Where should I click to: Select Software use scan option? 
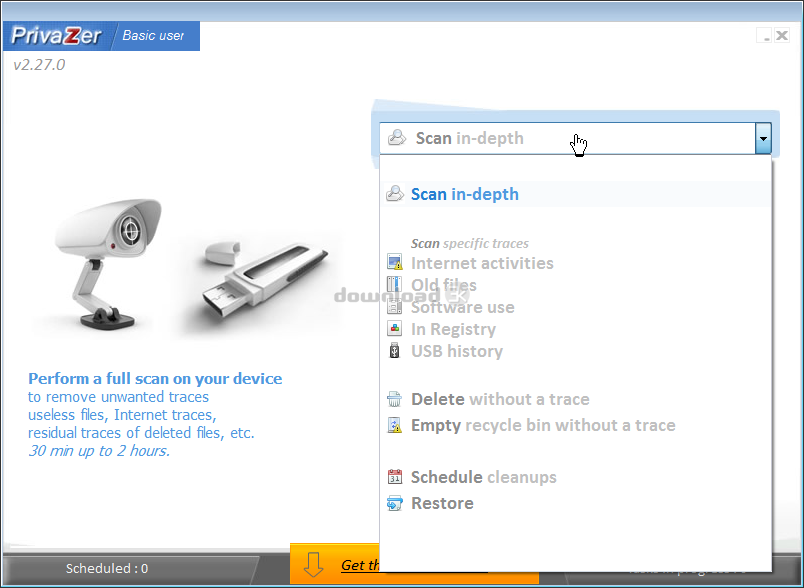pyautogui.click(x=463, y=307)
